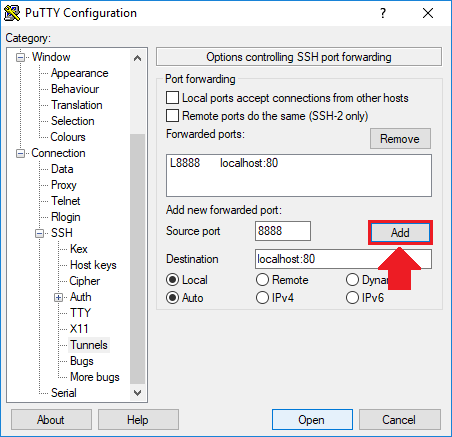Collapse the Window tree node
The image size is (452, 437).
coord(21,57)
